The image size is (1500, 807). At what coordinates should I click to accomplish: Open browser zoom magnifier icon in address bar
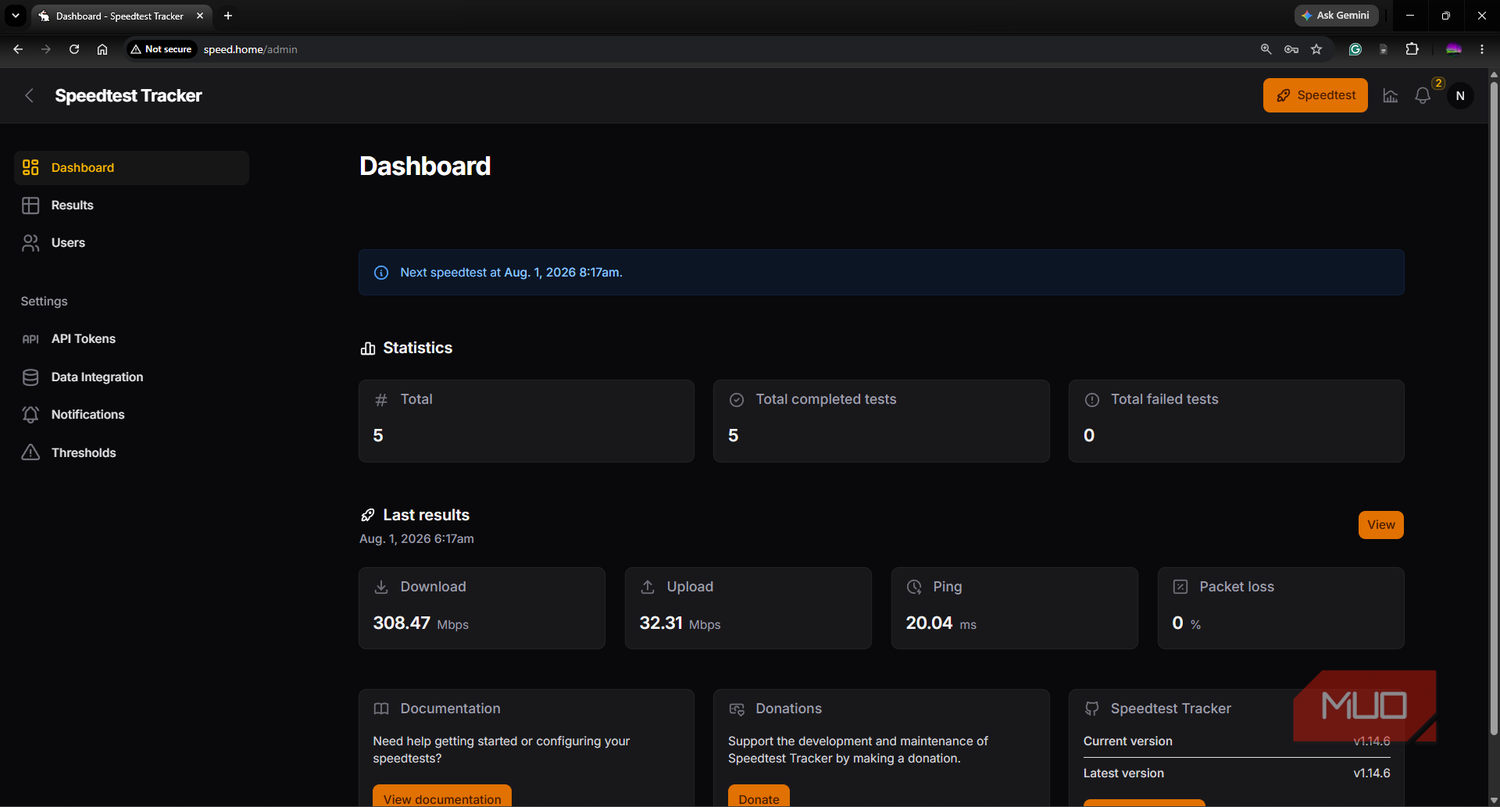point(1266,49)
